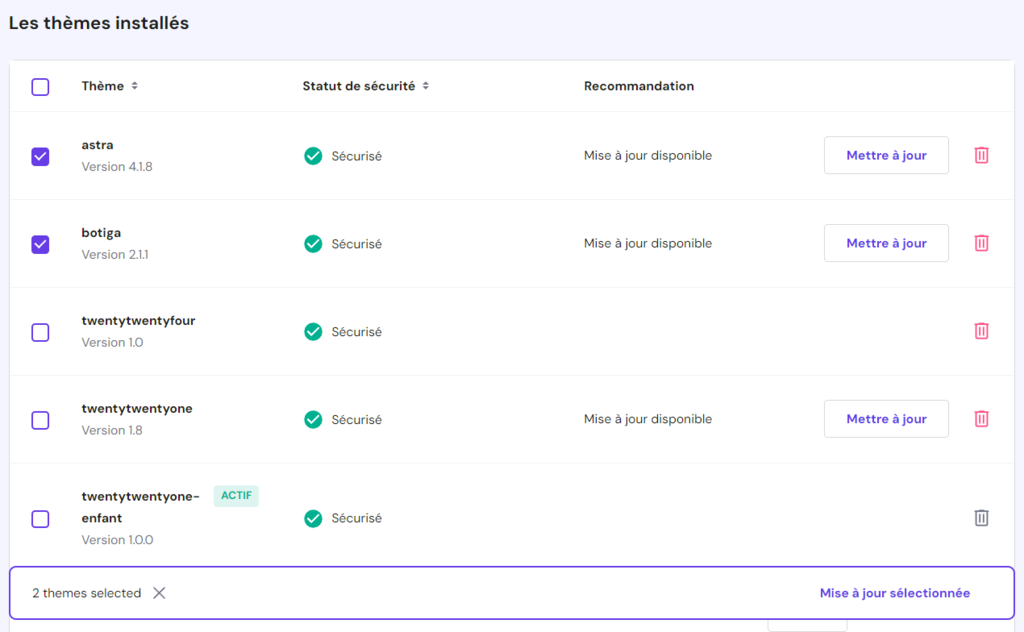Click the trash icon for twentytwentyone-enfant
The width and height of the screenshot is (1024, 632).
tap(982, 517)
